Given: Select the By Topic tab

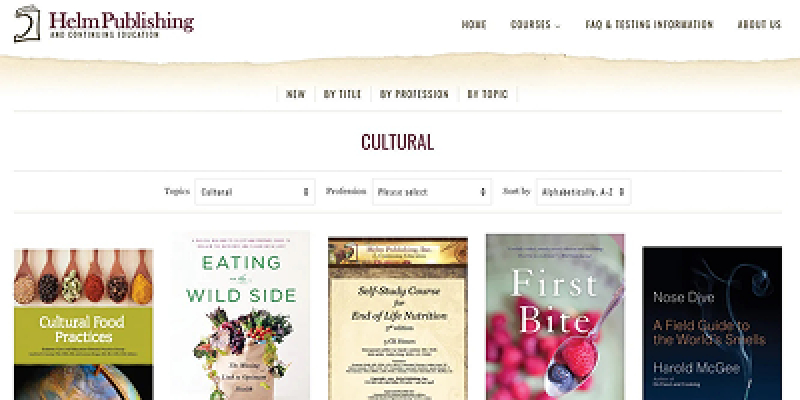Looking at the screenshot, I should [488, 94].
